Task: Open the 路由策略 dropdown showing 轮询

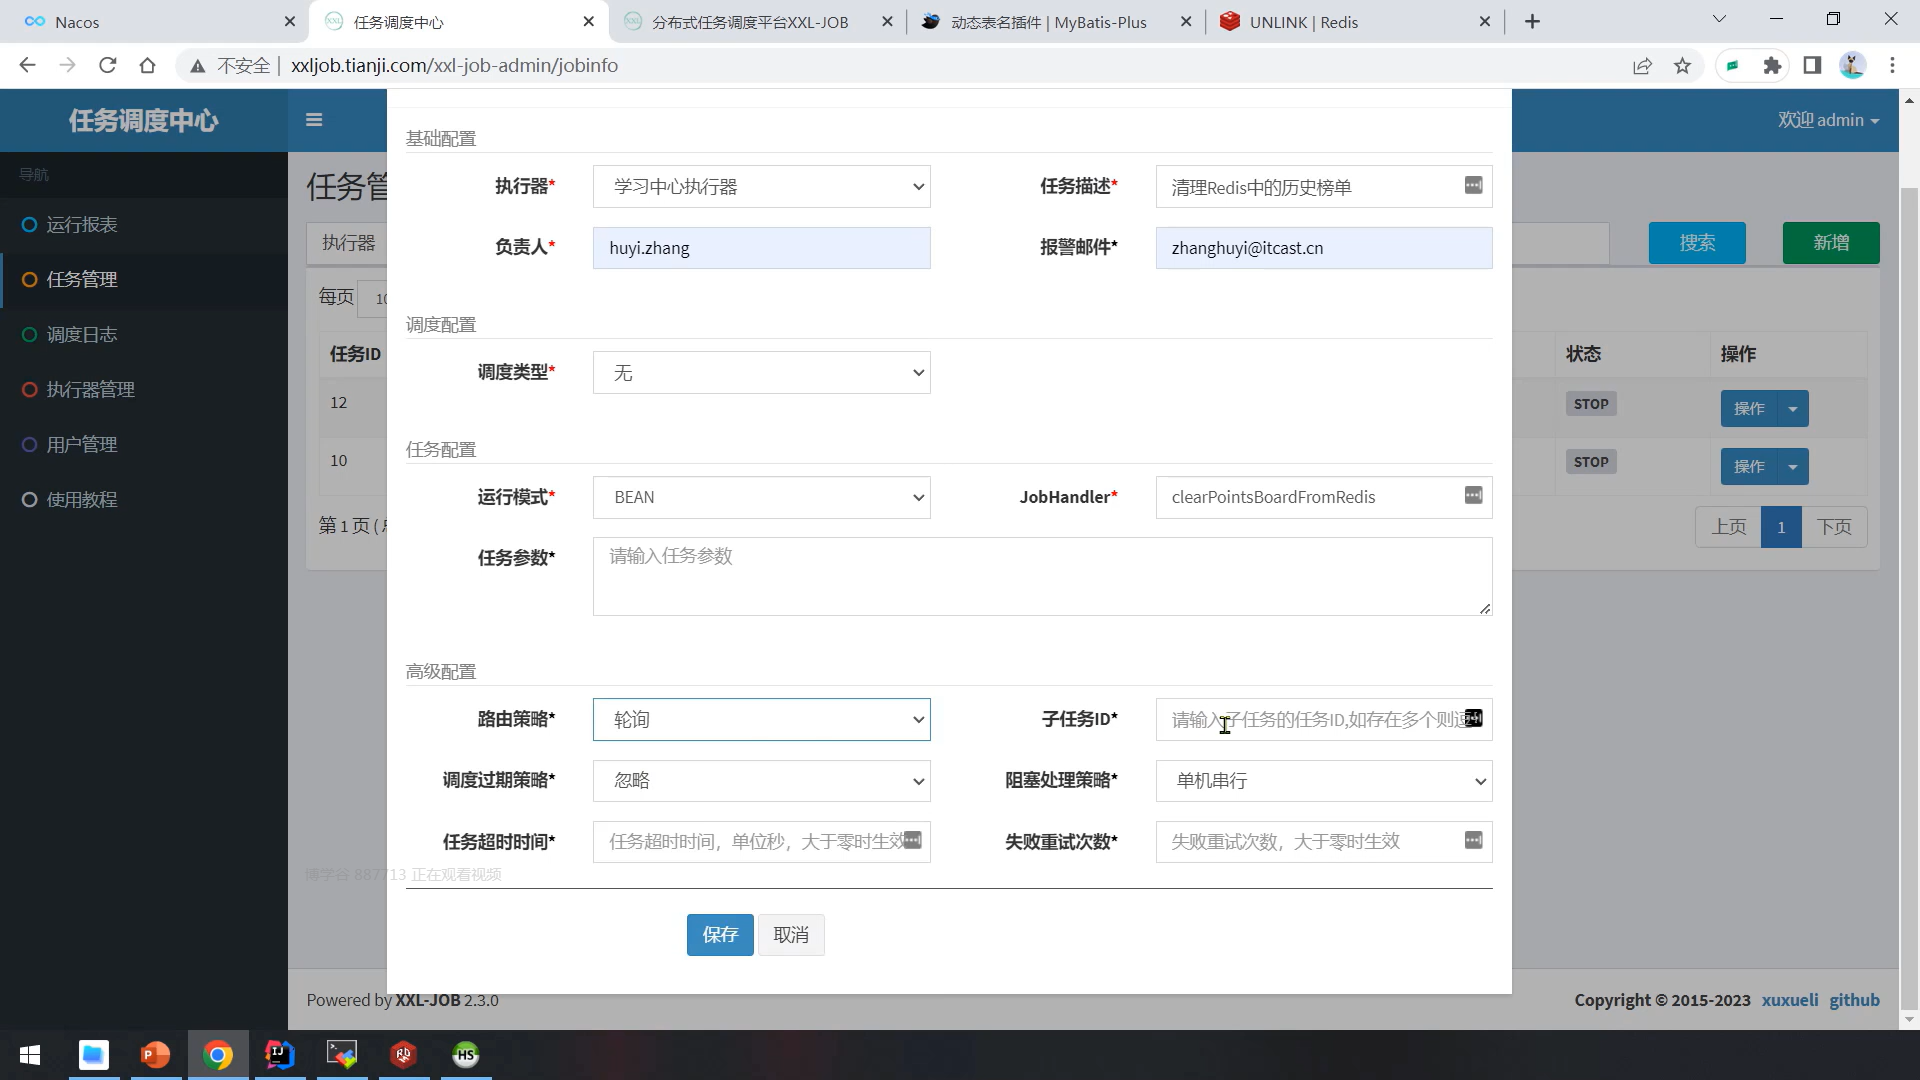Action: point(761,720)
